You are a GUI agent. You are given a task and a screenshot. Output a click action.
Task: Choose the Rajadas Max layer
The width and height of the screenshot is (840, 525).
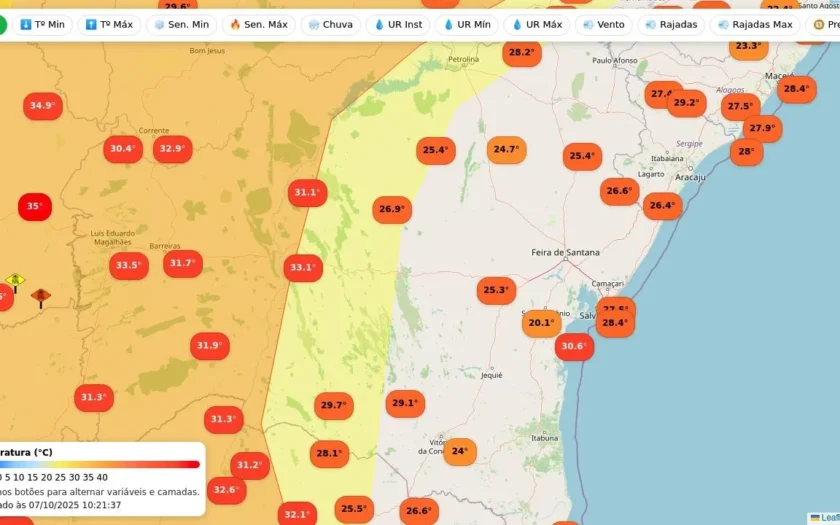754,25
